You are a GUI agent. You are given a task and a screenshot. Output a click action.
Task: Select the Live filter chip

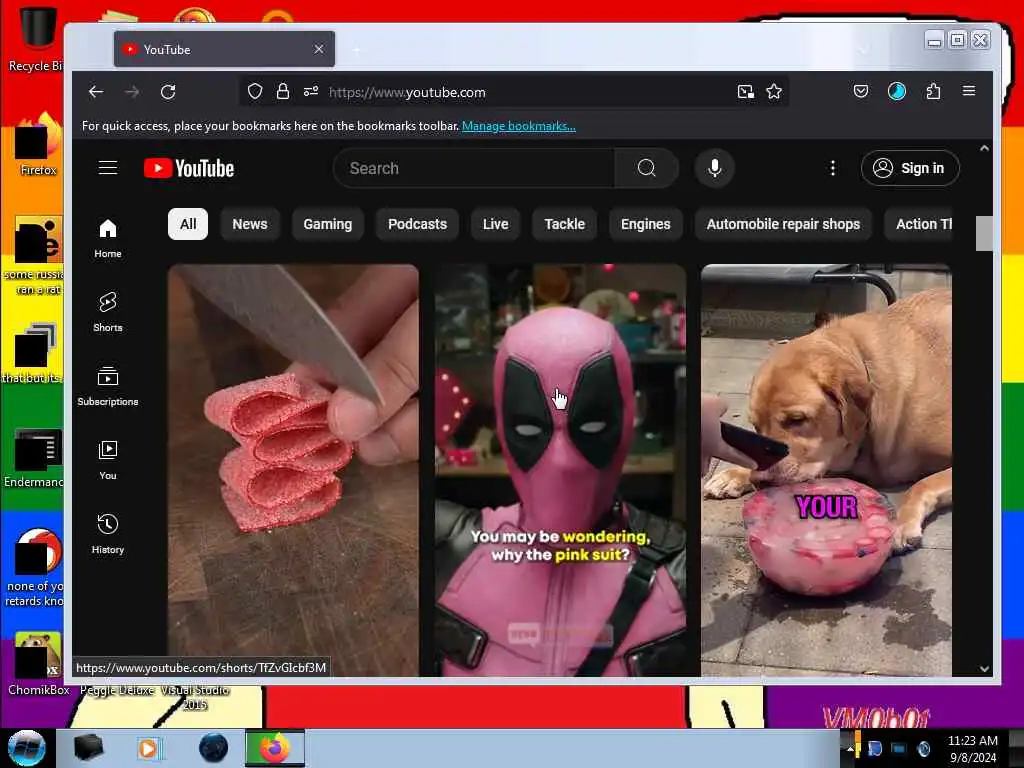click(x=496, y=224)
